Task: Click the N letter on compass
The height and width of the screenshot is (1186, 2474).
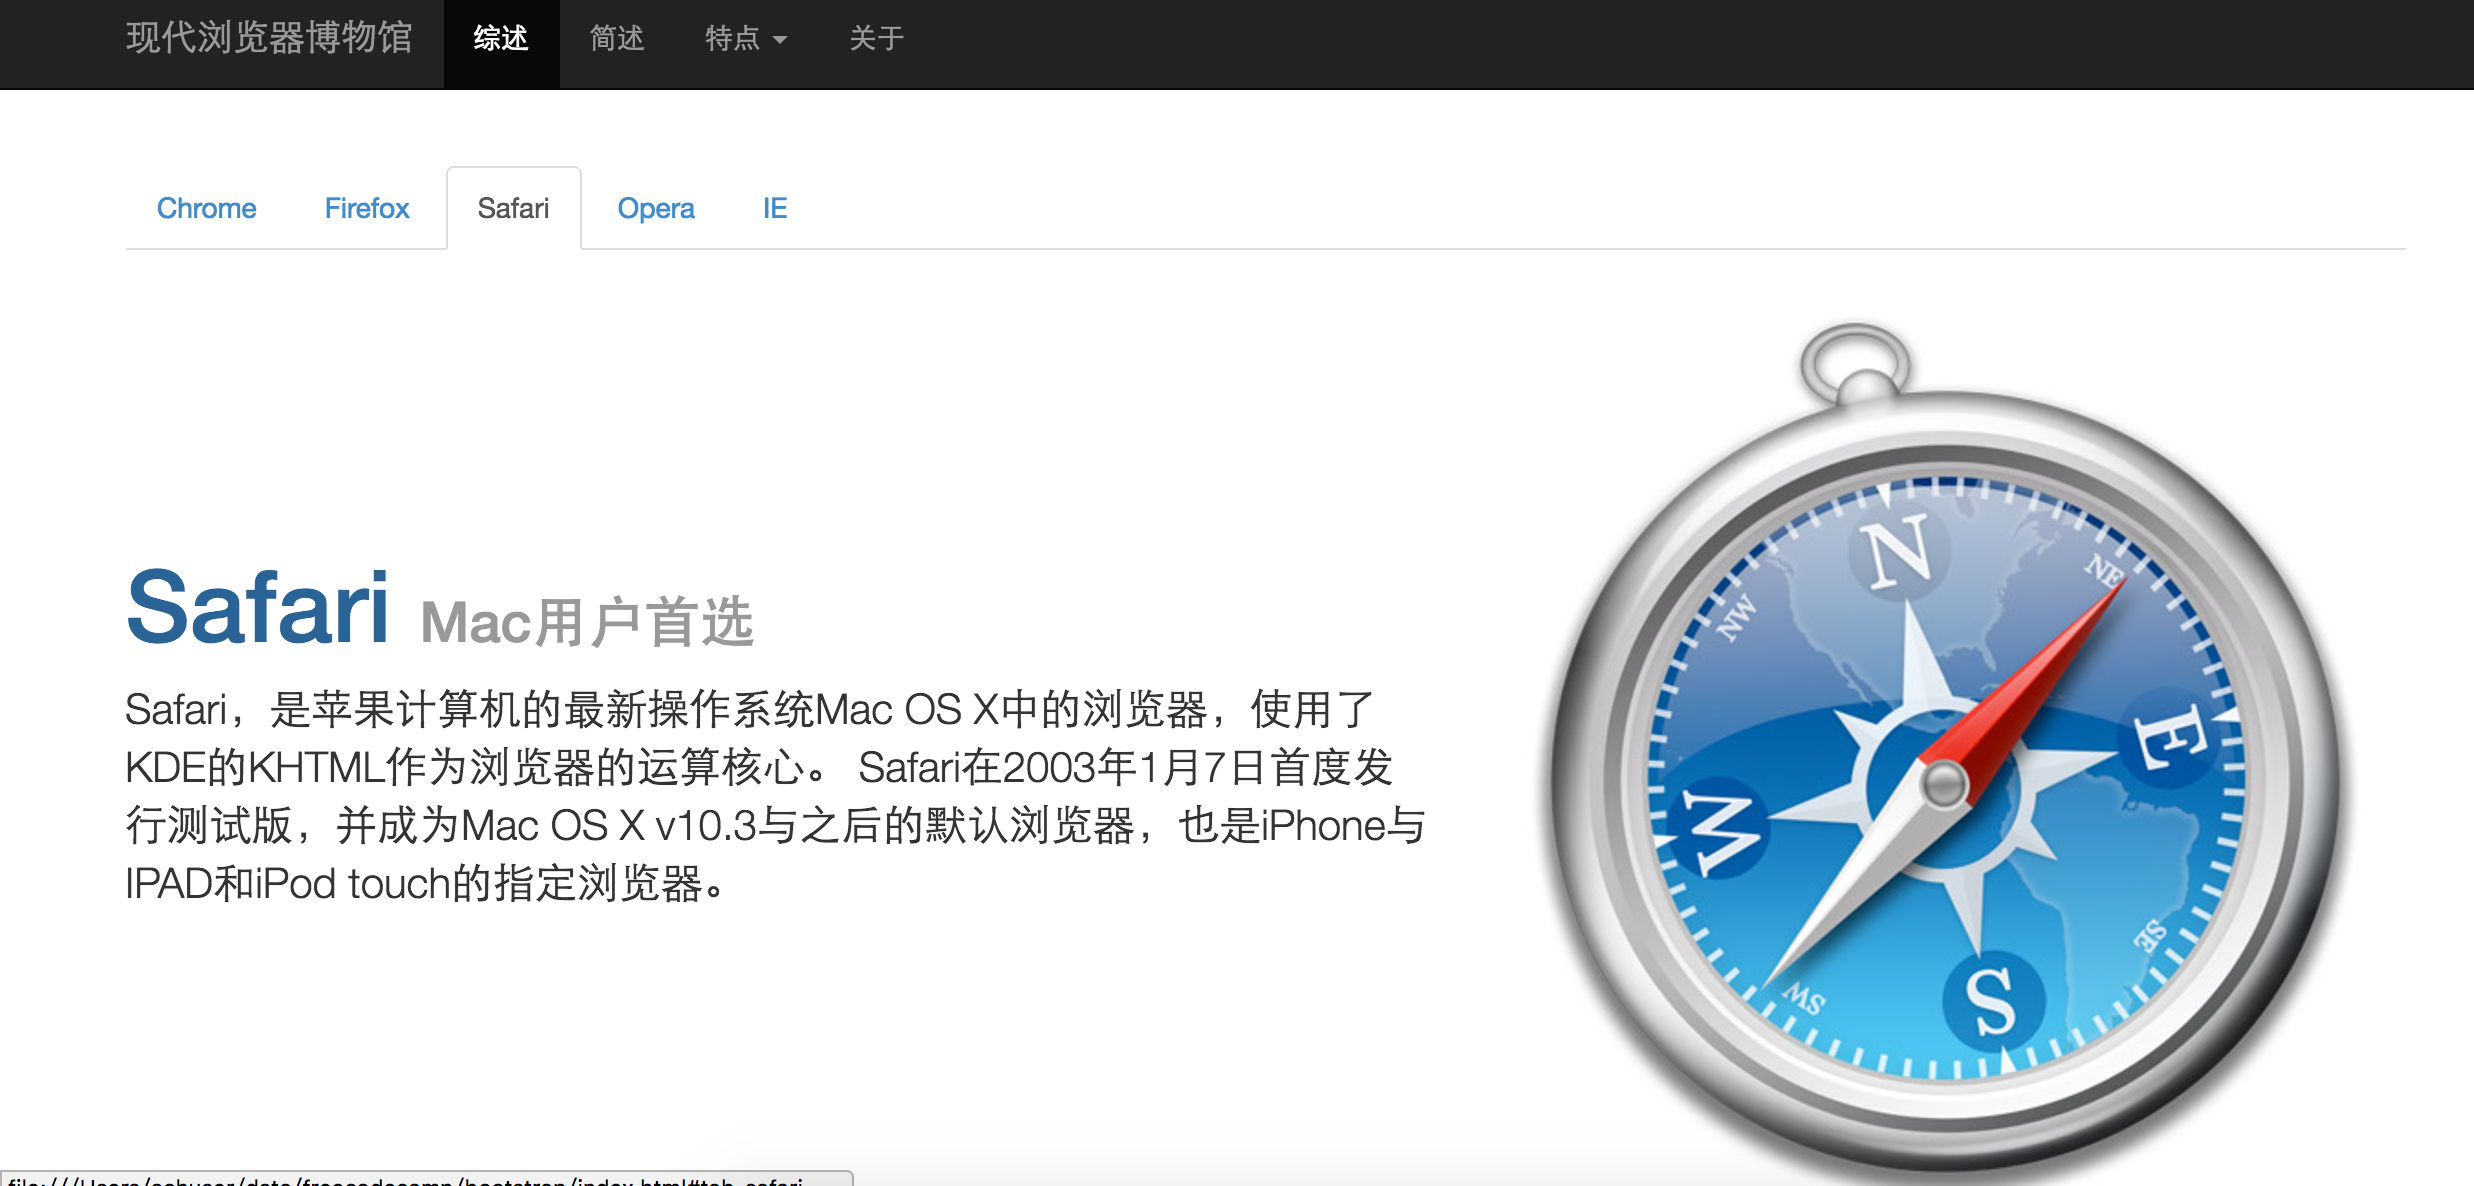Action: pos(1899,551)
